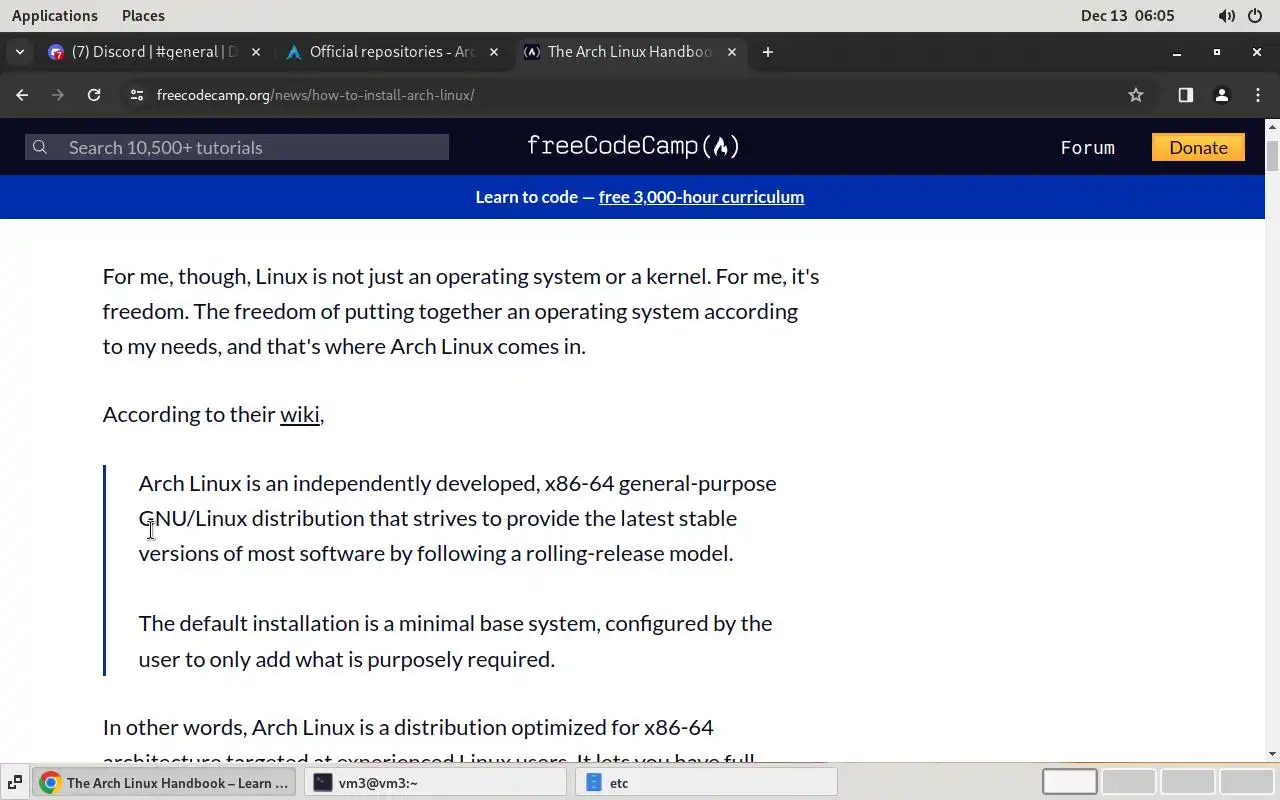Click the Search 10,500+ tutorials field
The height and width of the screenshot is (800, 1280).
[x=237, y=147]
